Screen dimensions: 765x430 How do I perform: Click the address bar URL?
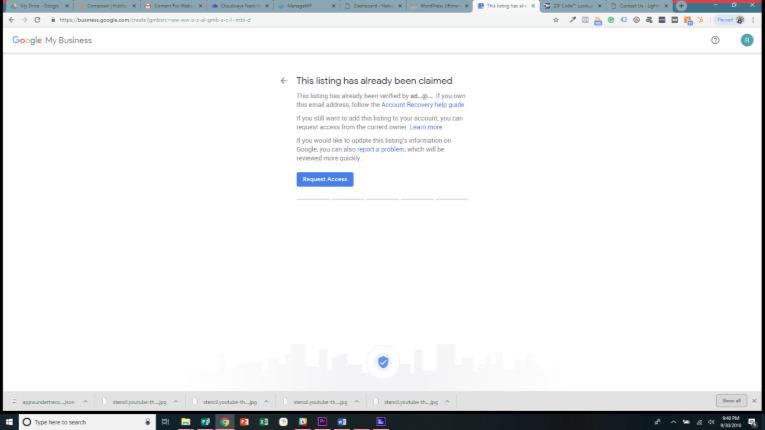click(155, 20)
